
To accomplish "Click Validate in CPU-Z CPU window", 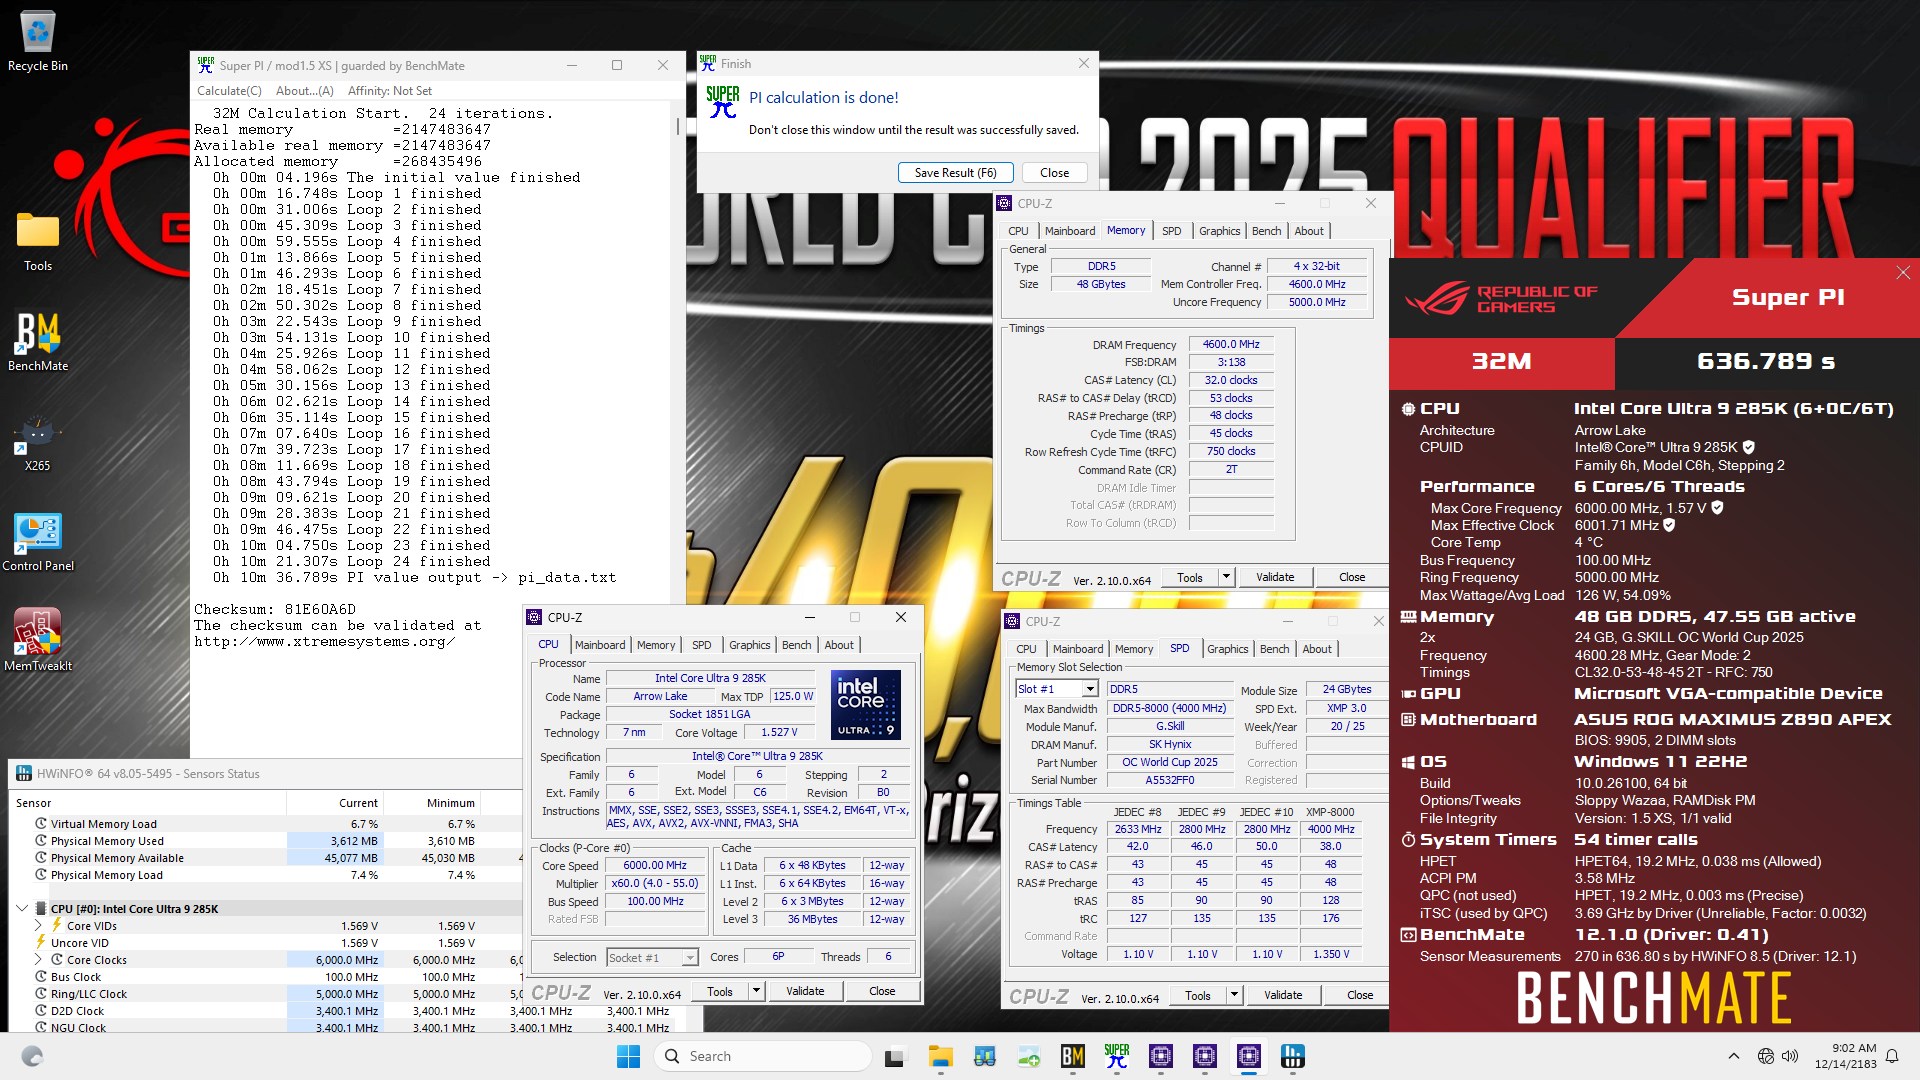I will (x=805, y=991).
